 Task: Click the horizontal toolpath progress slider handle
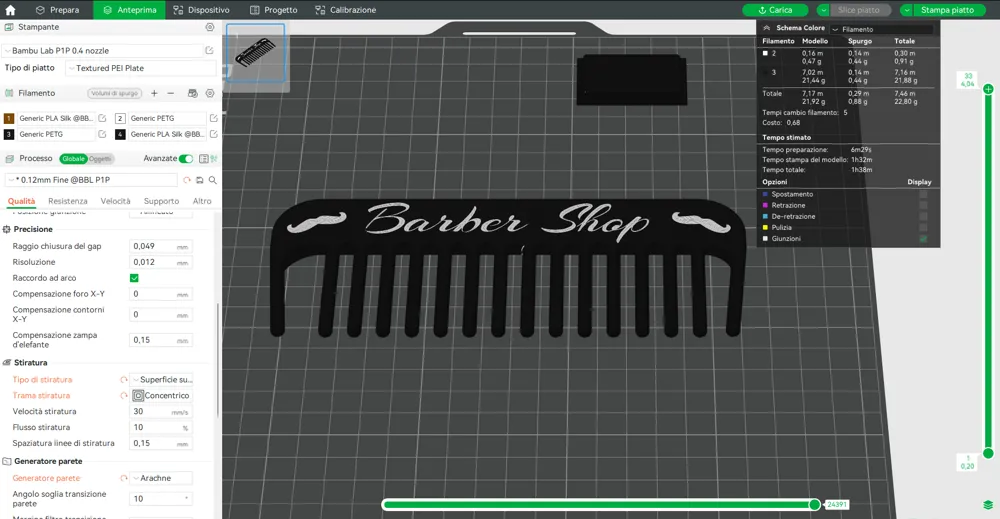point(814,504)
